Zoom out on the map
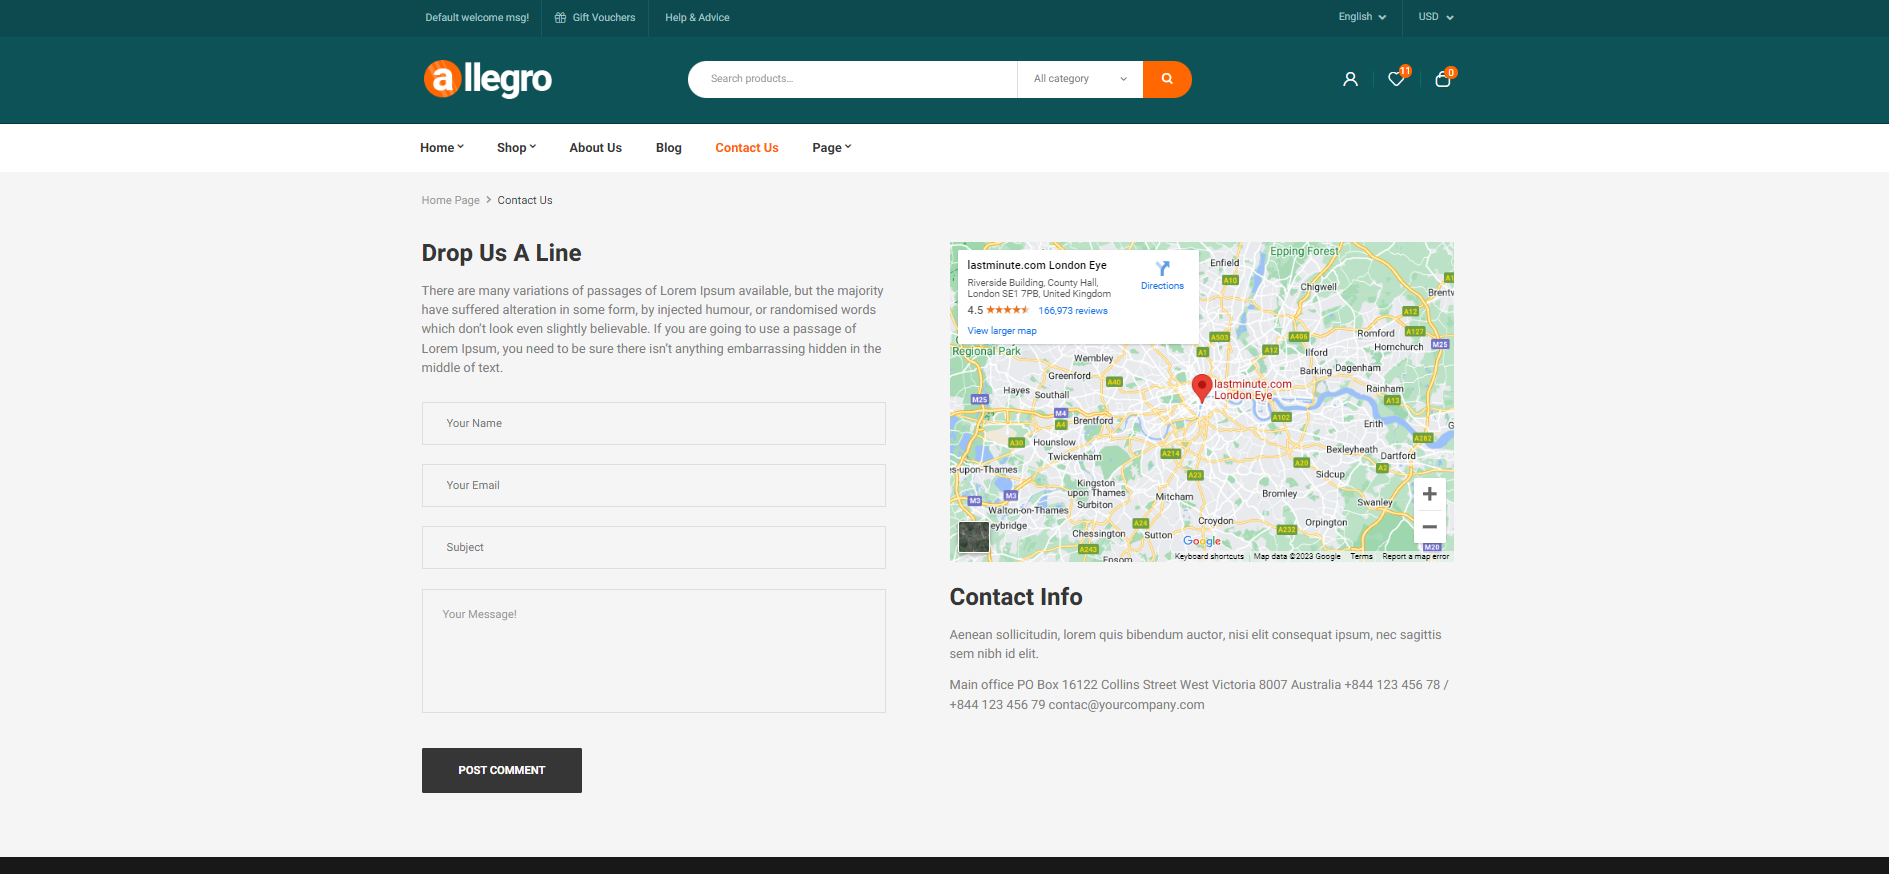Image resolution: width=1889 pixels, height=874 pixels. [1429, 526]
